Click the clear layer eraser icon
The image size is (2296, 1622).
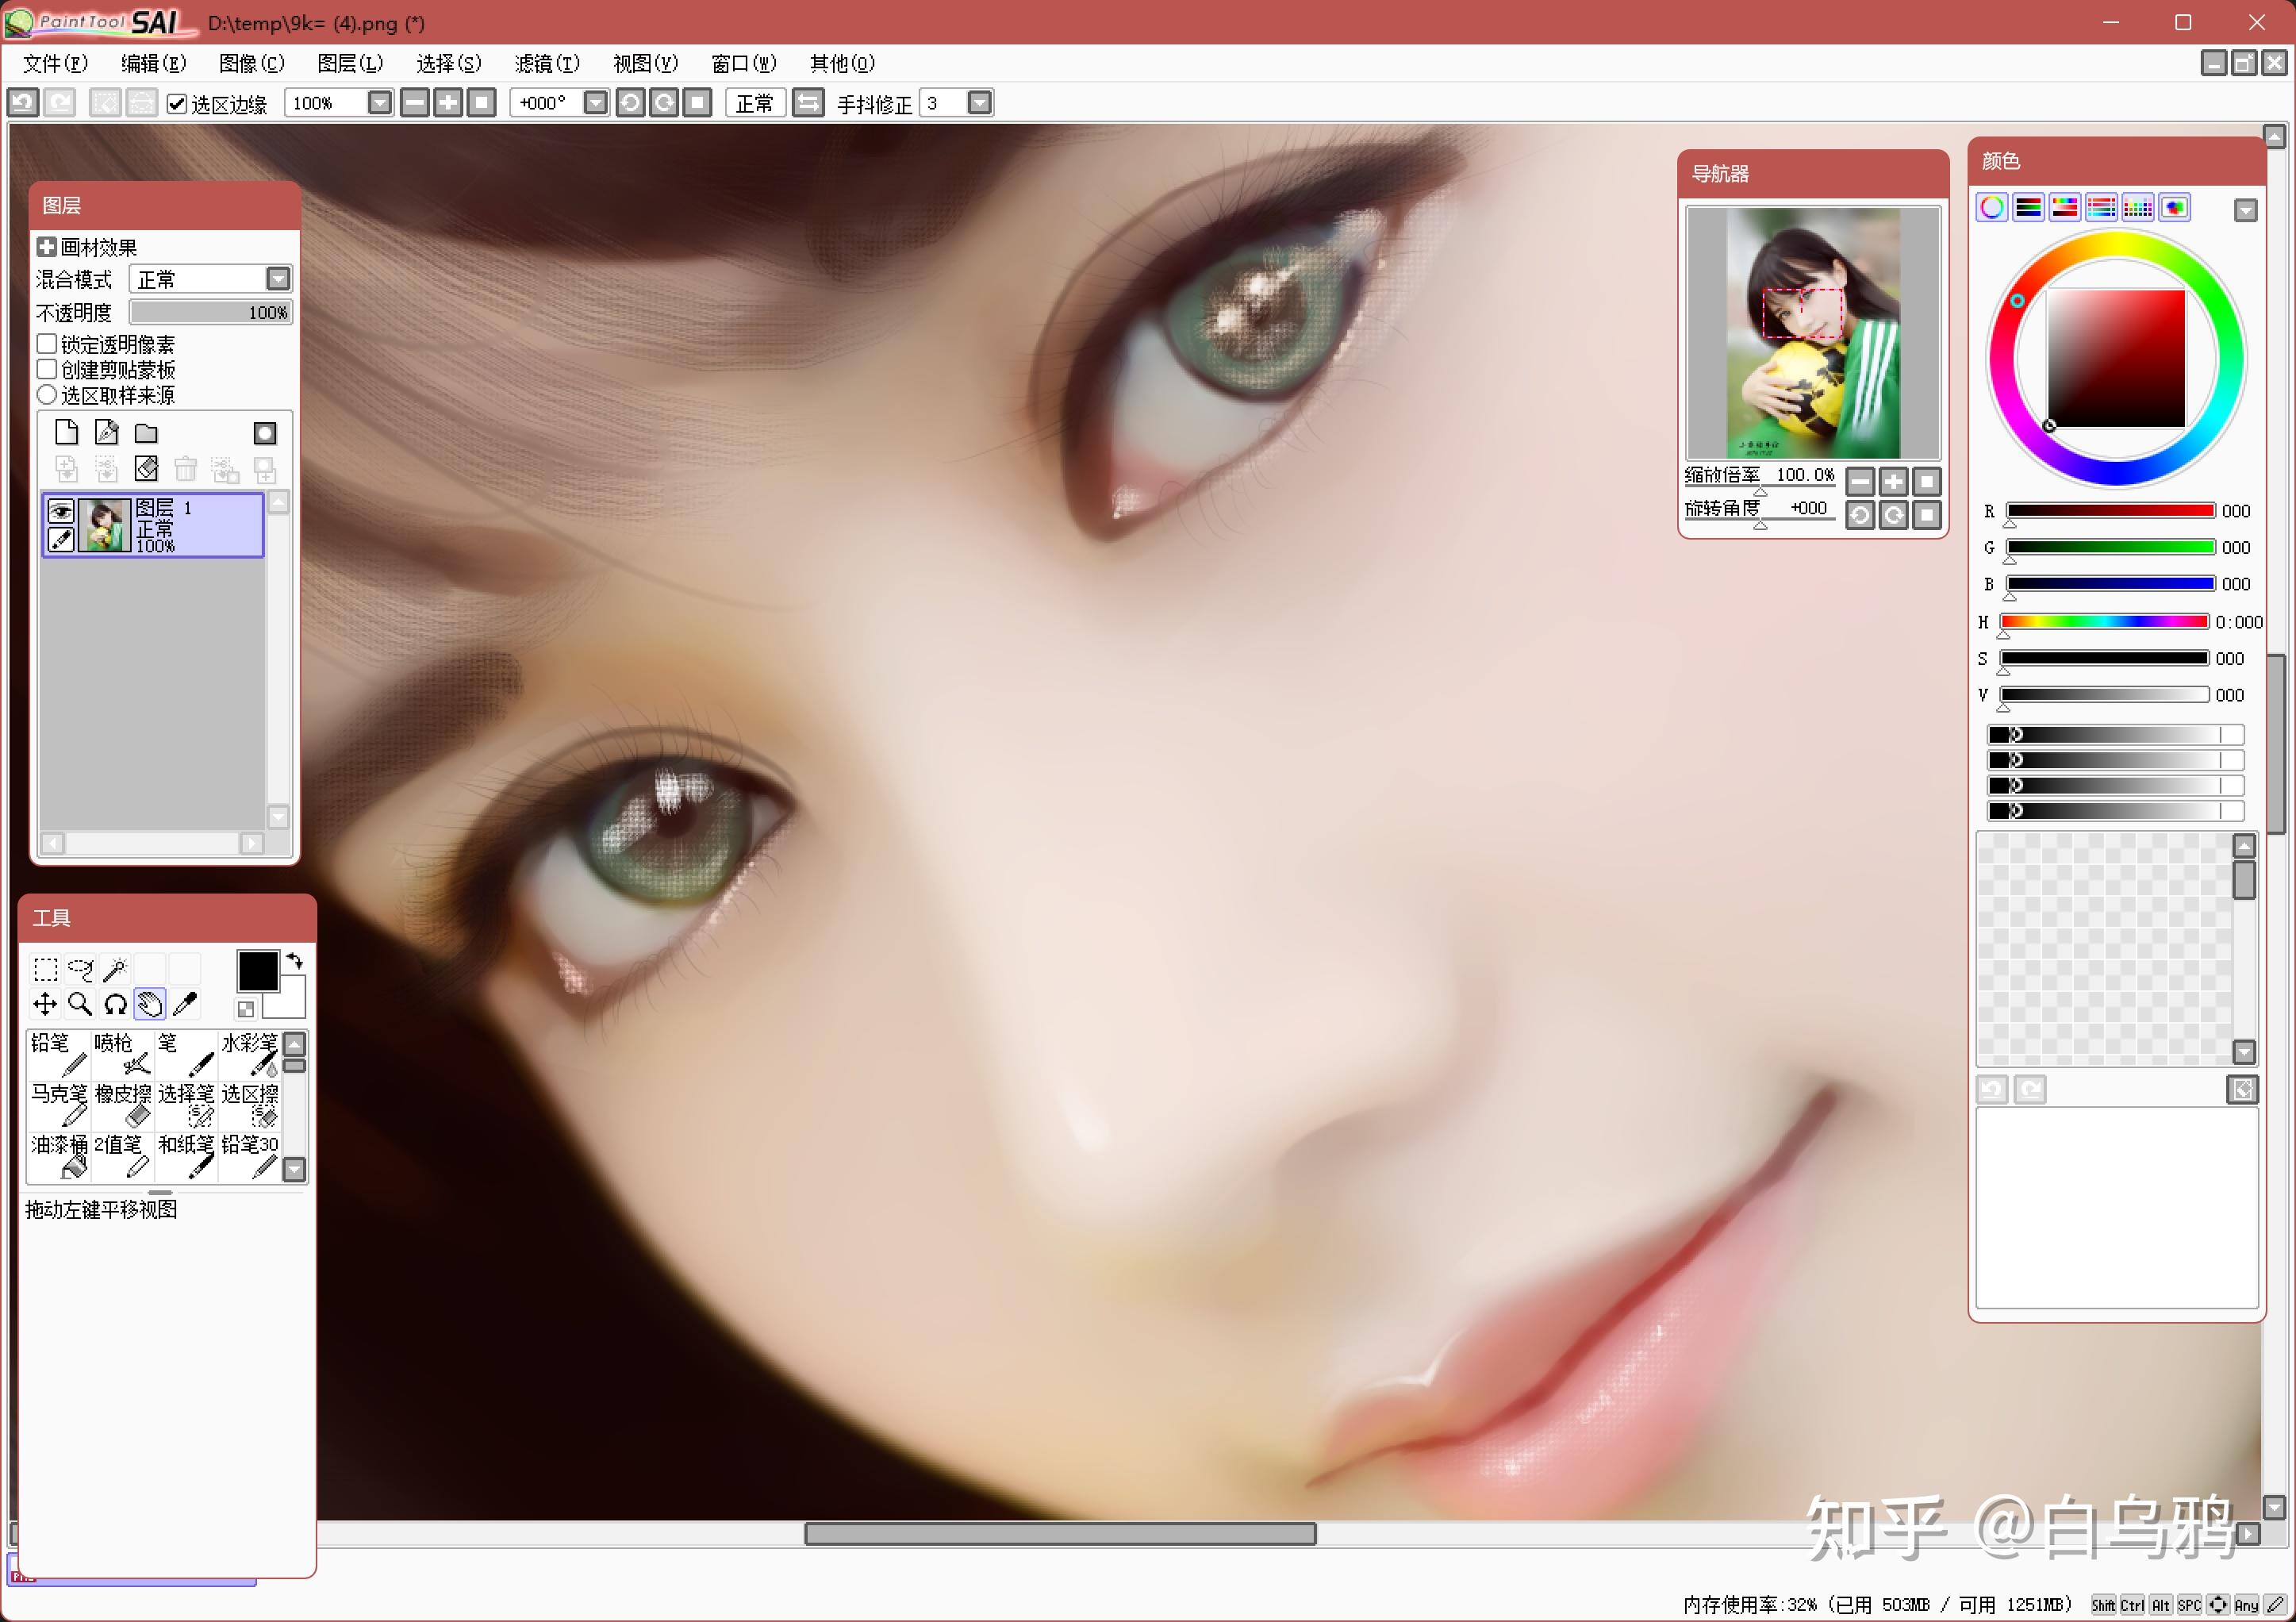point(146,468)
